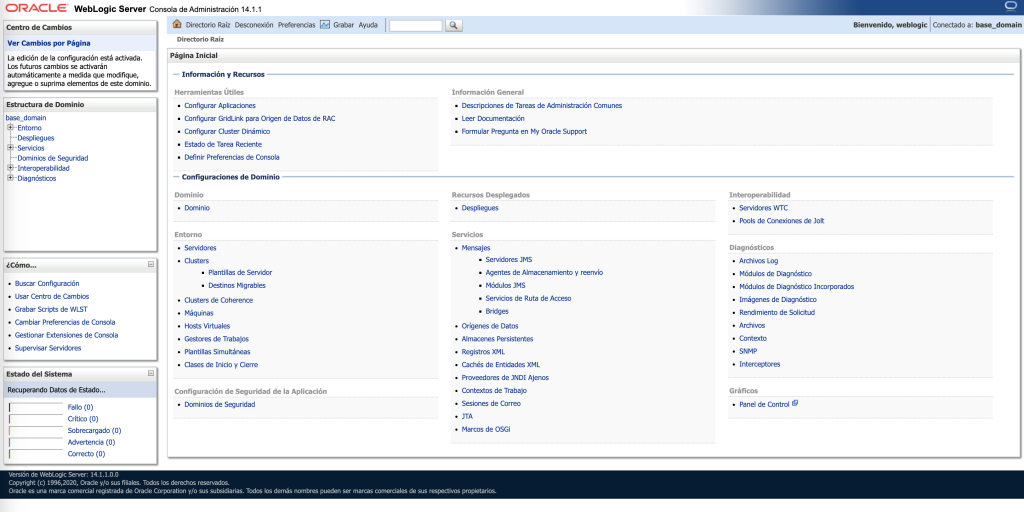The width and height of the screenshot is (1024, 512).
Task: Open Ver Cambios por Página link
Action: point(49,43)
